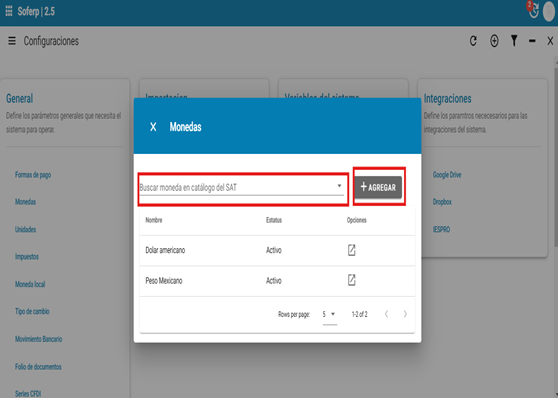This screenshot has height=398, width=558.
Task: Click the minimize dash icon in toolbar
Action: (532, 41)
